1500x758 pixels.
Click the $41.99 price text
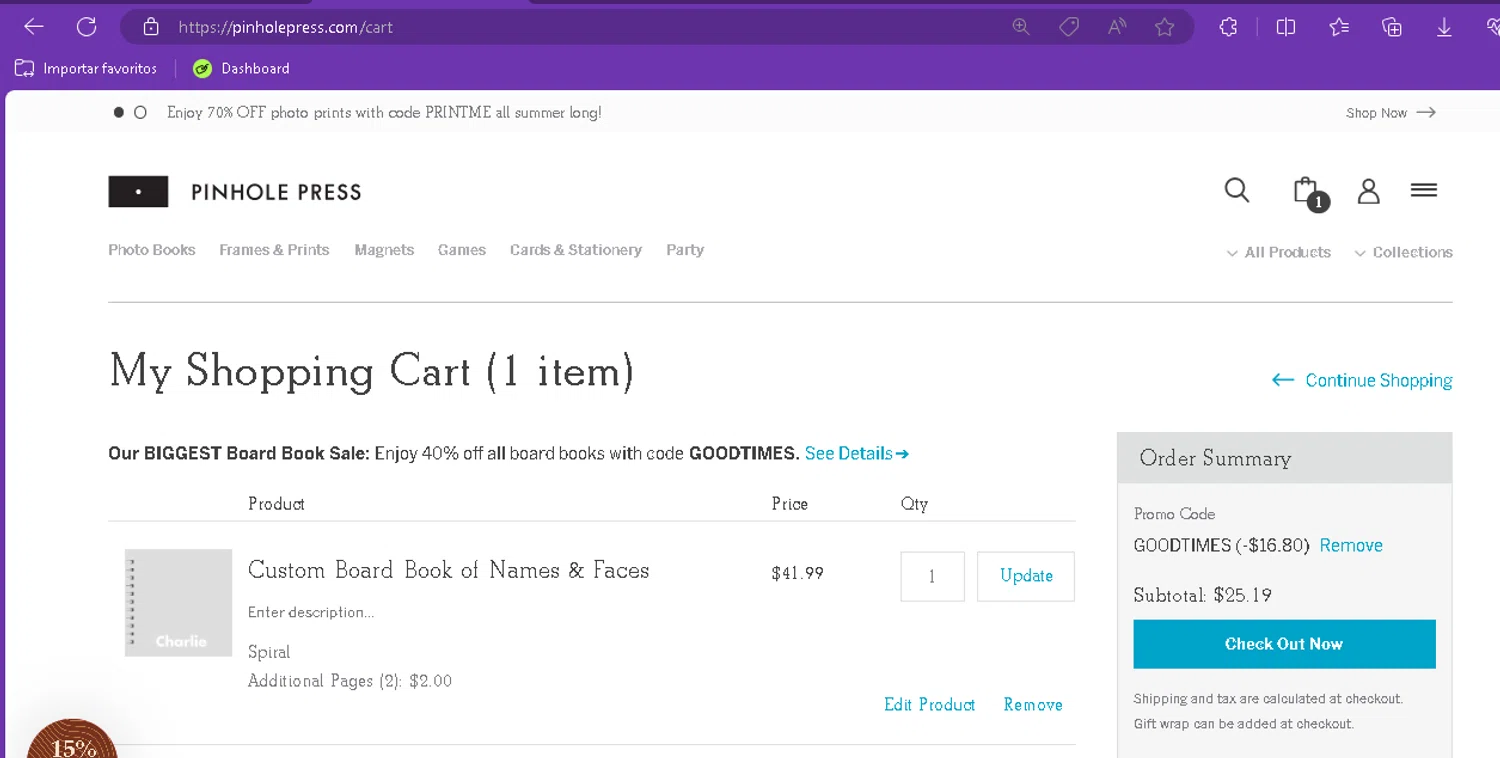798,573
